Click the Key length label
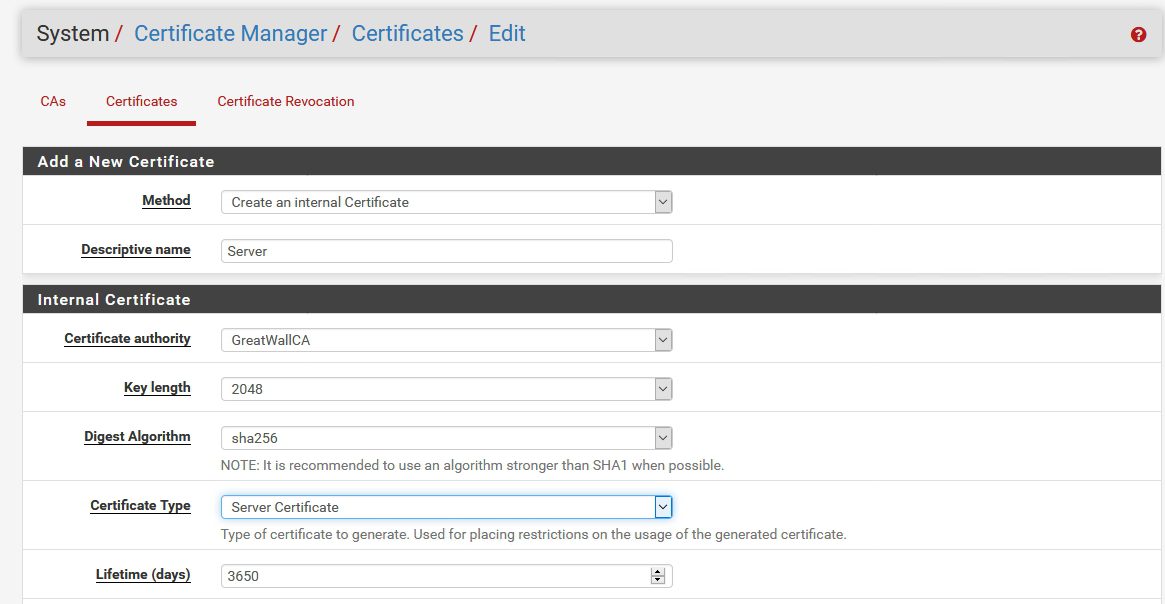The height and width of the screenshot is (604, 1165). coord(157,388)
